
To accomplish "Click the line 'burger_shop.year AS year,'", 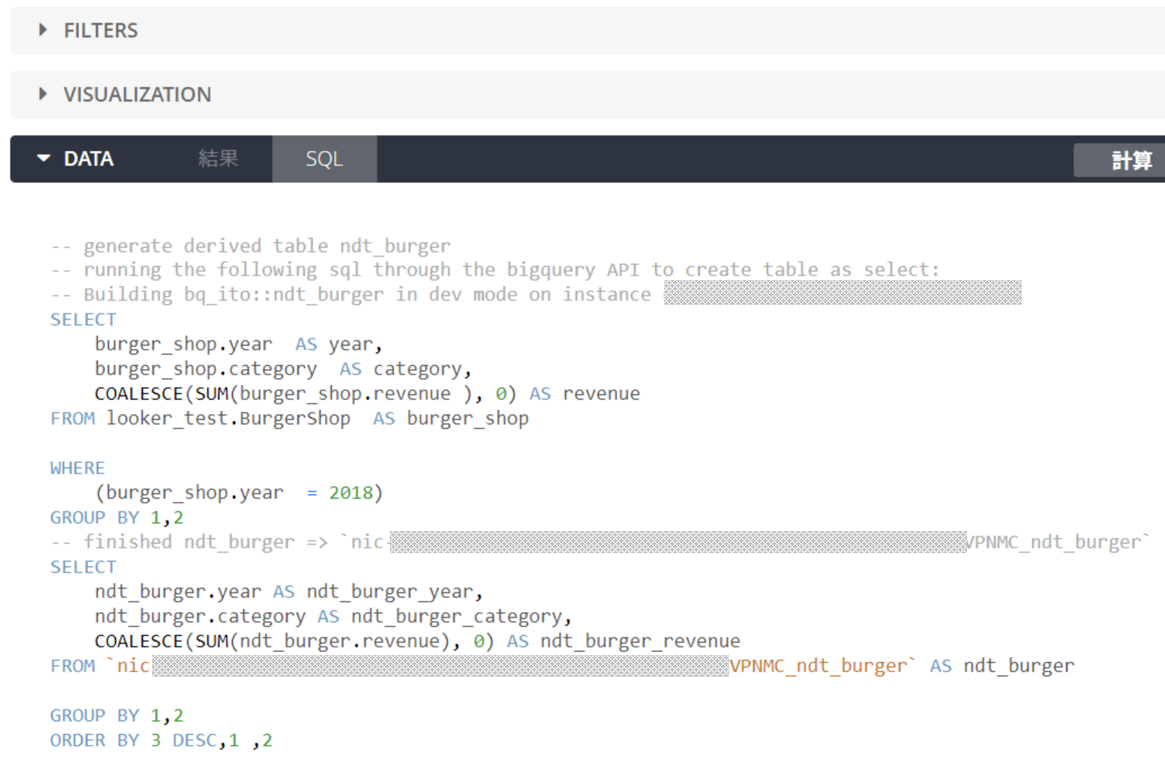I will click(238, 345).
